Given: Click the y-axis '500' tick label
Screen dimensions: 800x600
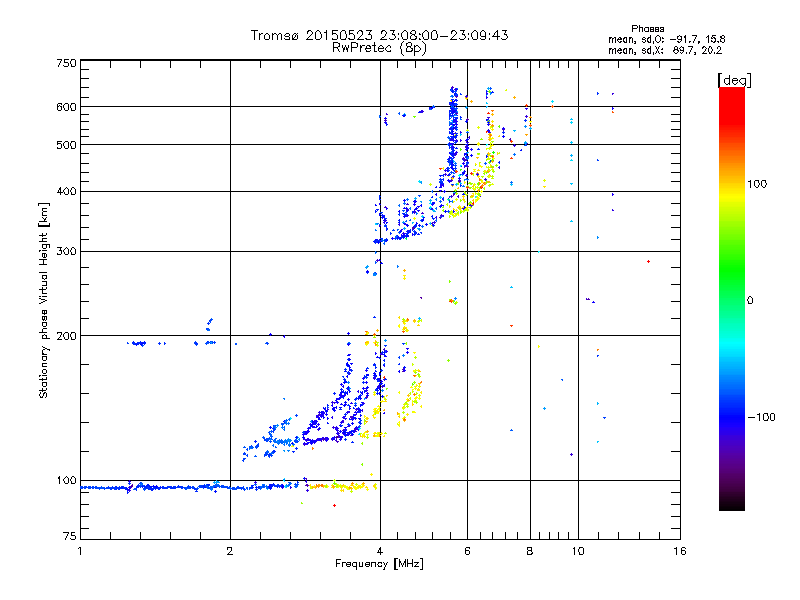Looking at the screenshot, I should click(x=66, y=145).
